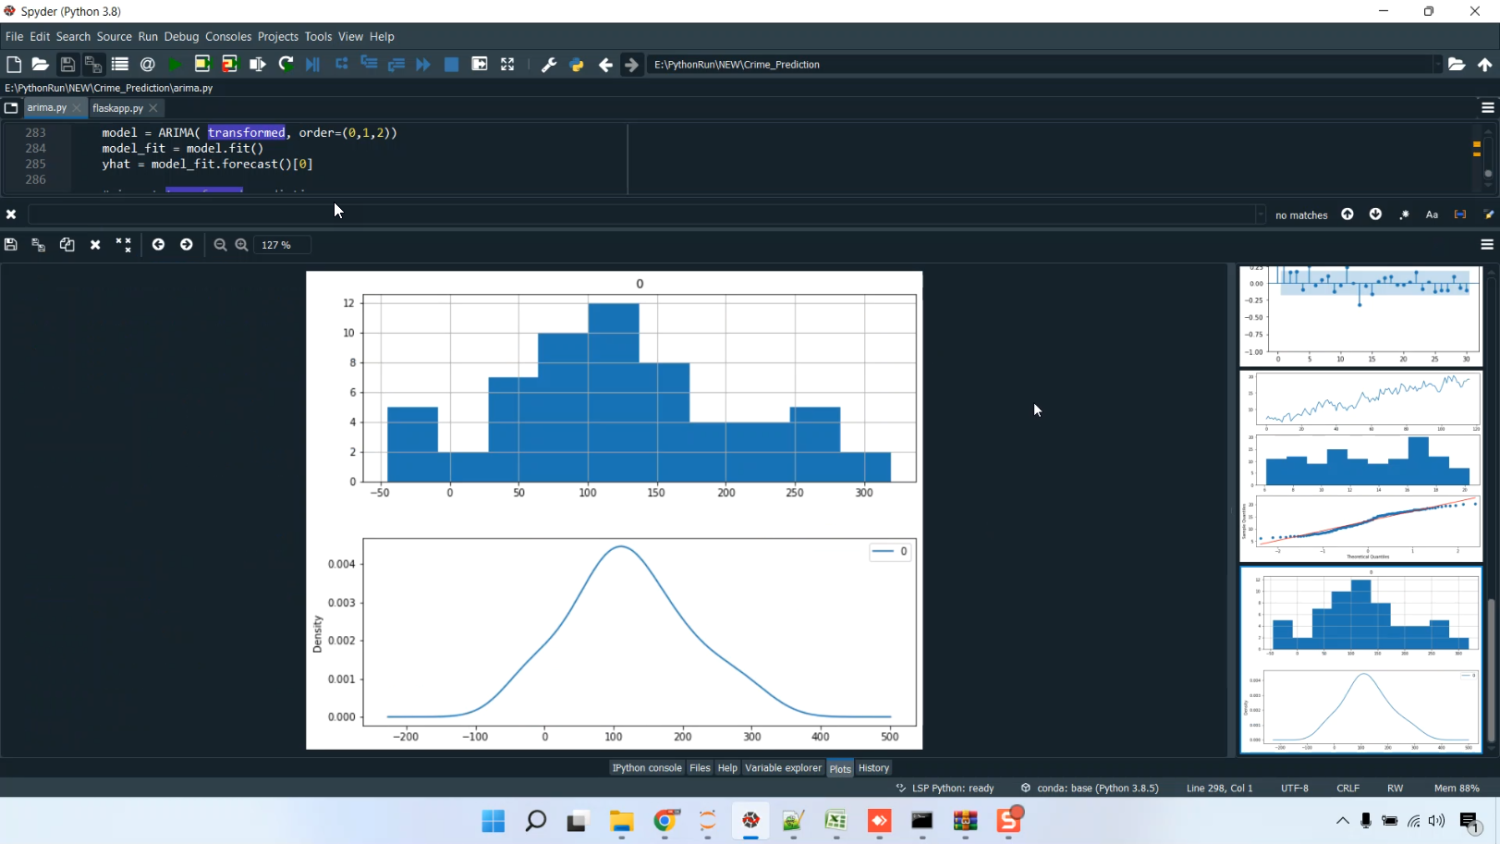
Task: Find the next match with down arrow
Action: click(x=1375, y=214)
